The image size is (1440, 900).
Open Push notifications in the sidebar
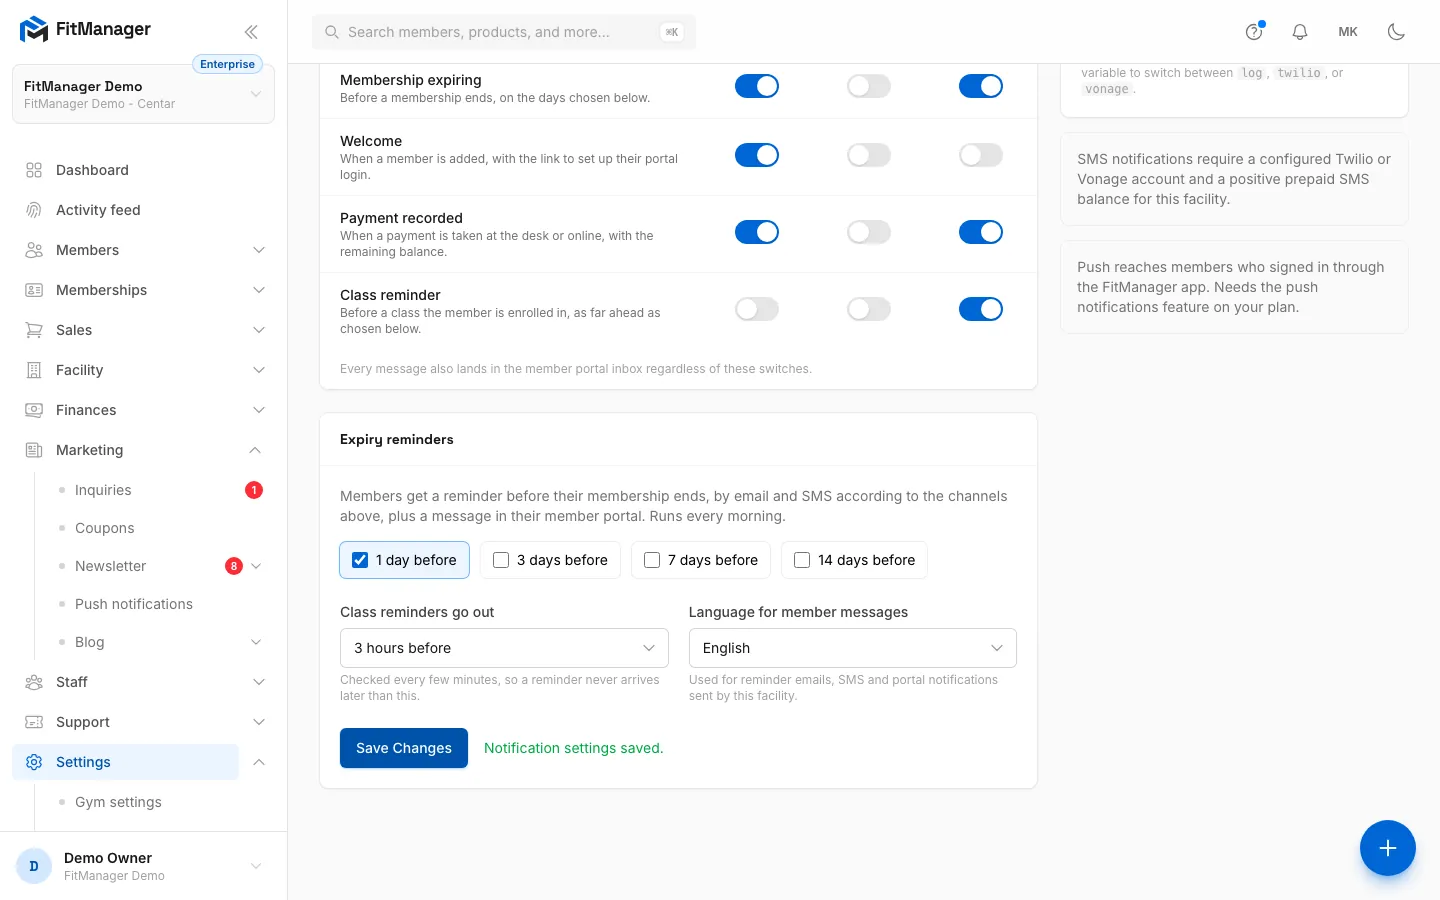(134, 604)
